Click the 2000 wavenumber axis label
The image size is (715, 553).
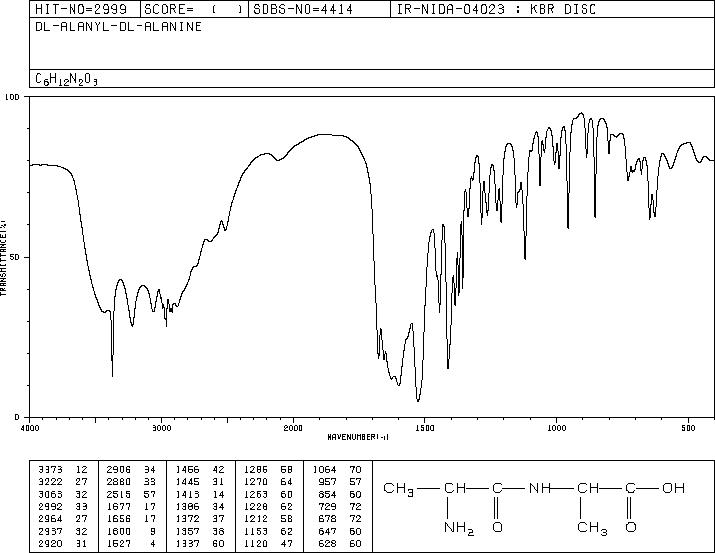point(293,428)
